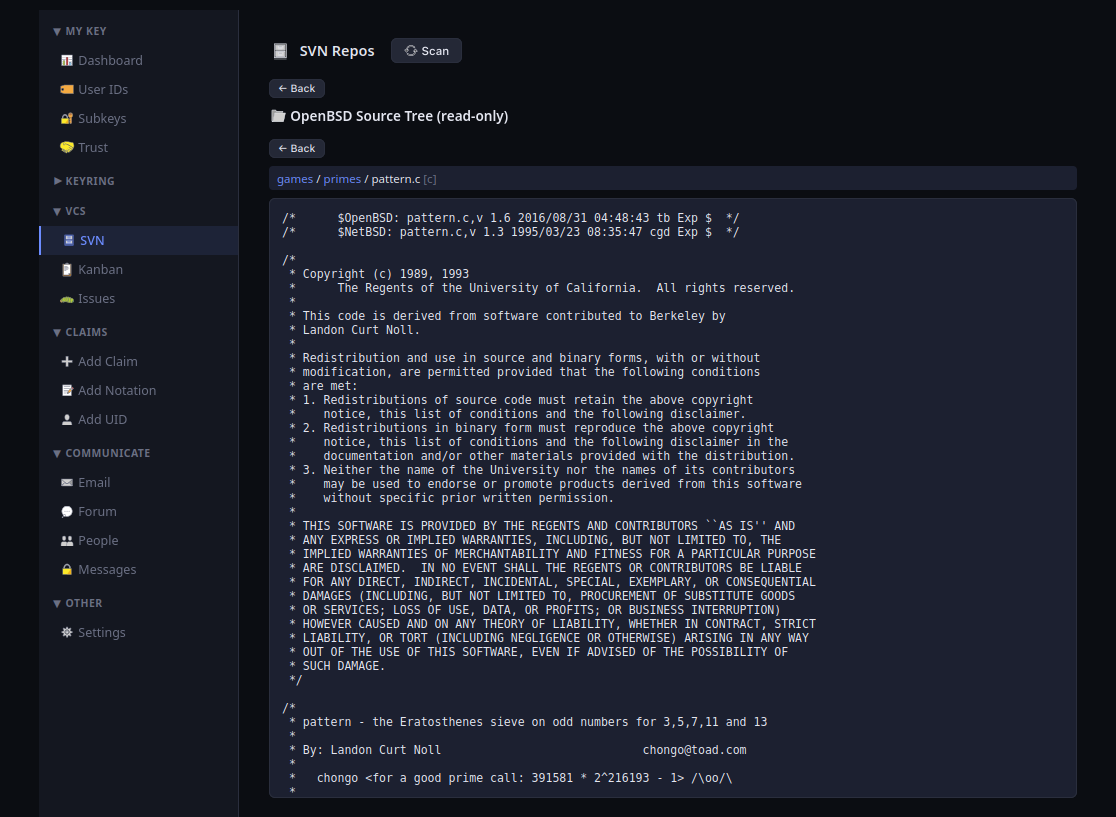Open encrypted Messages
This screenshot has height=817, width=1116.
[139, 570]
